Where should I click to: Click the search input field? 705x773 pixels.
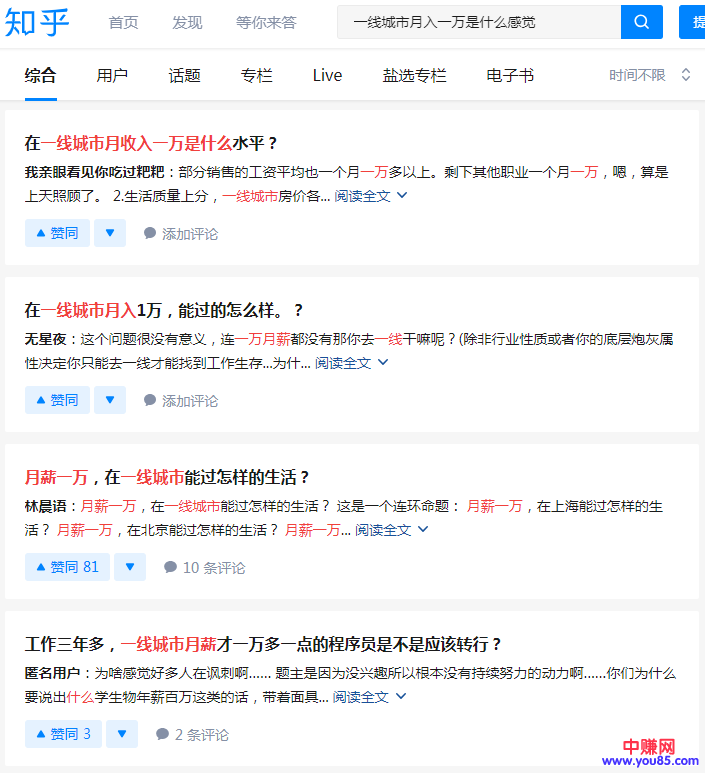pos(477,22)
